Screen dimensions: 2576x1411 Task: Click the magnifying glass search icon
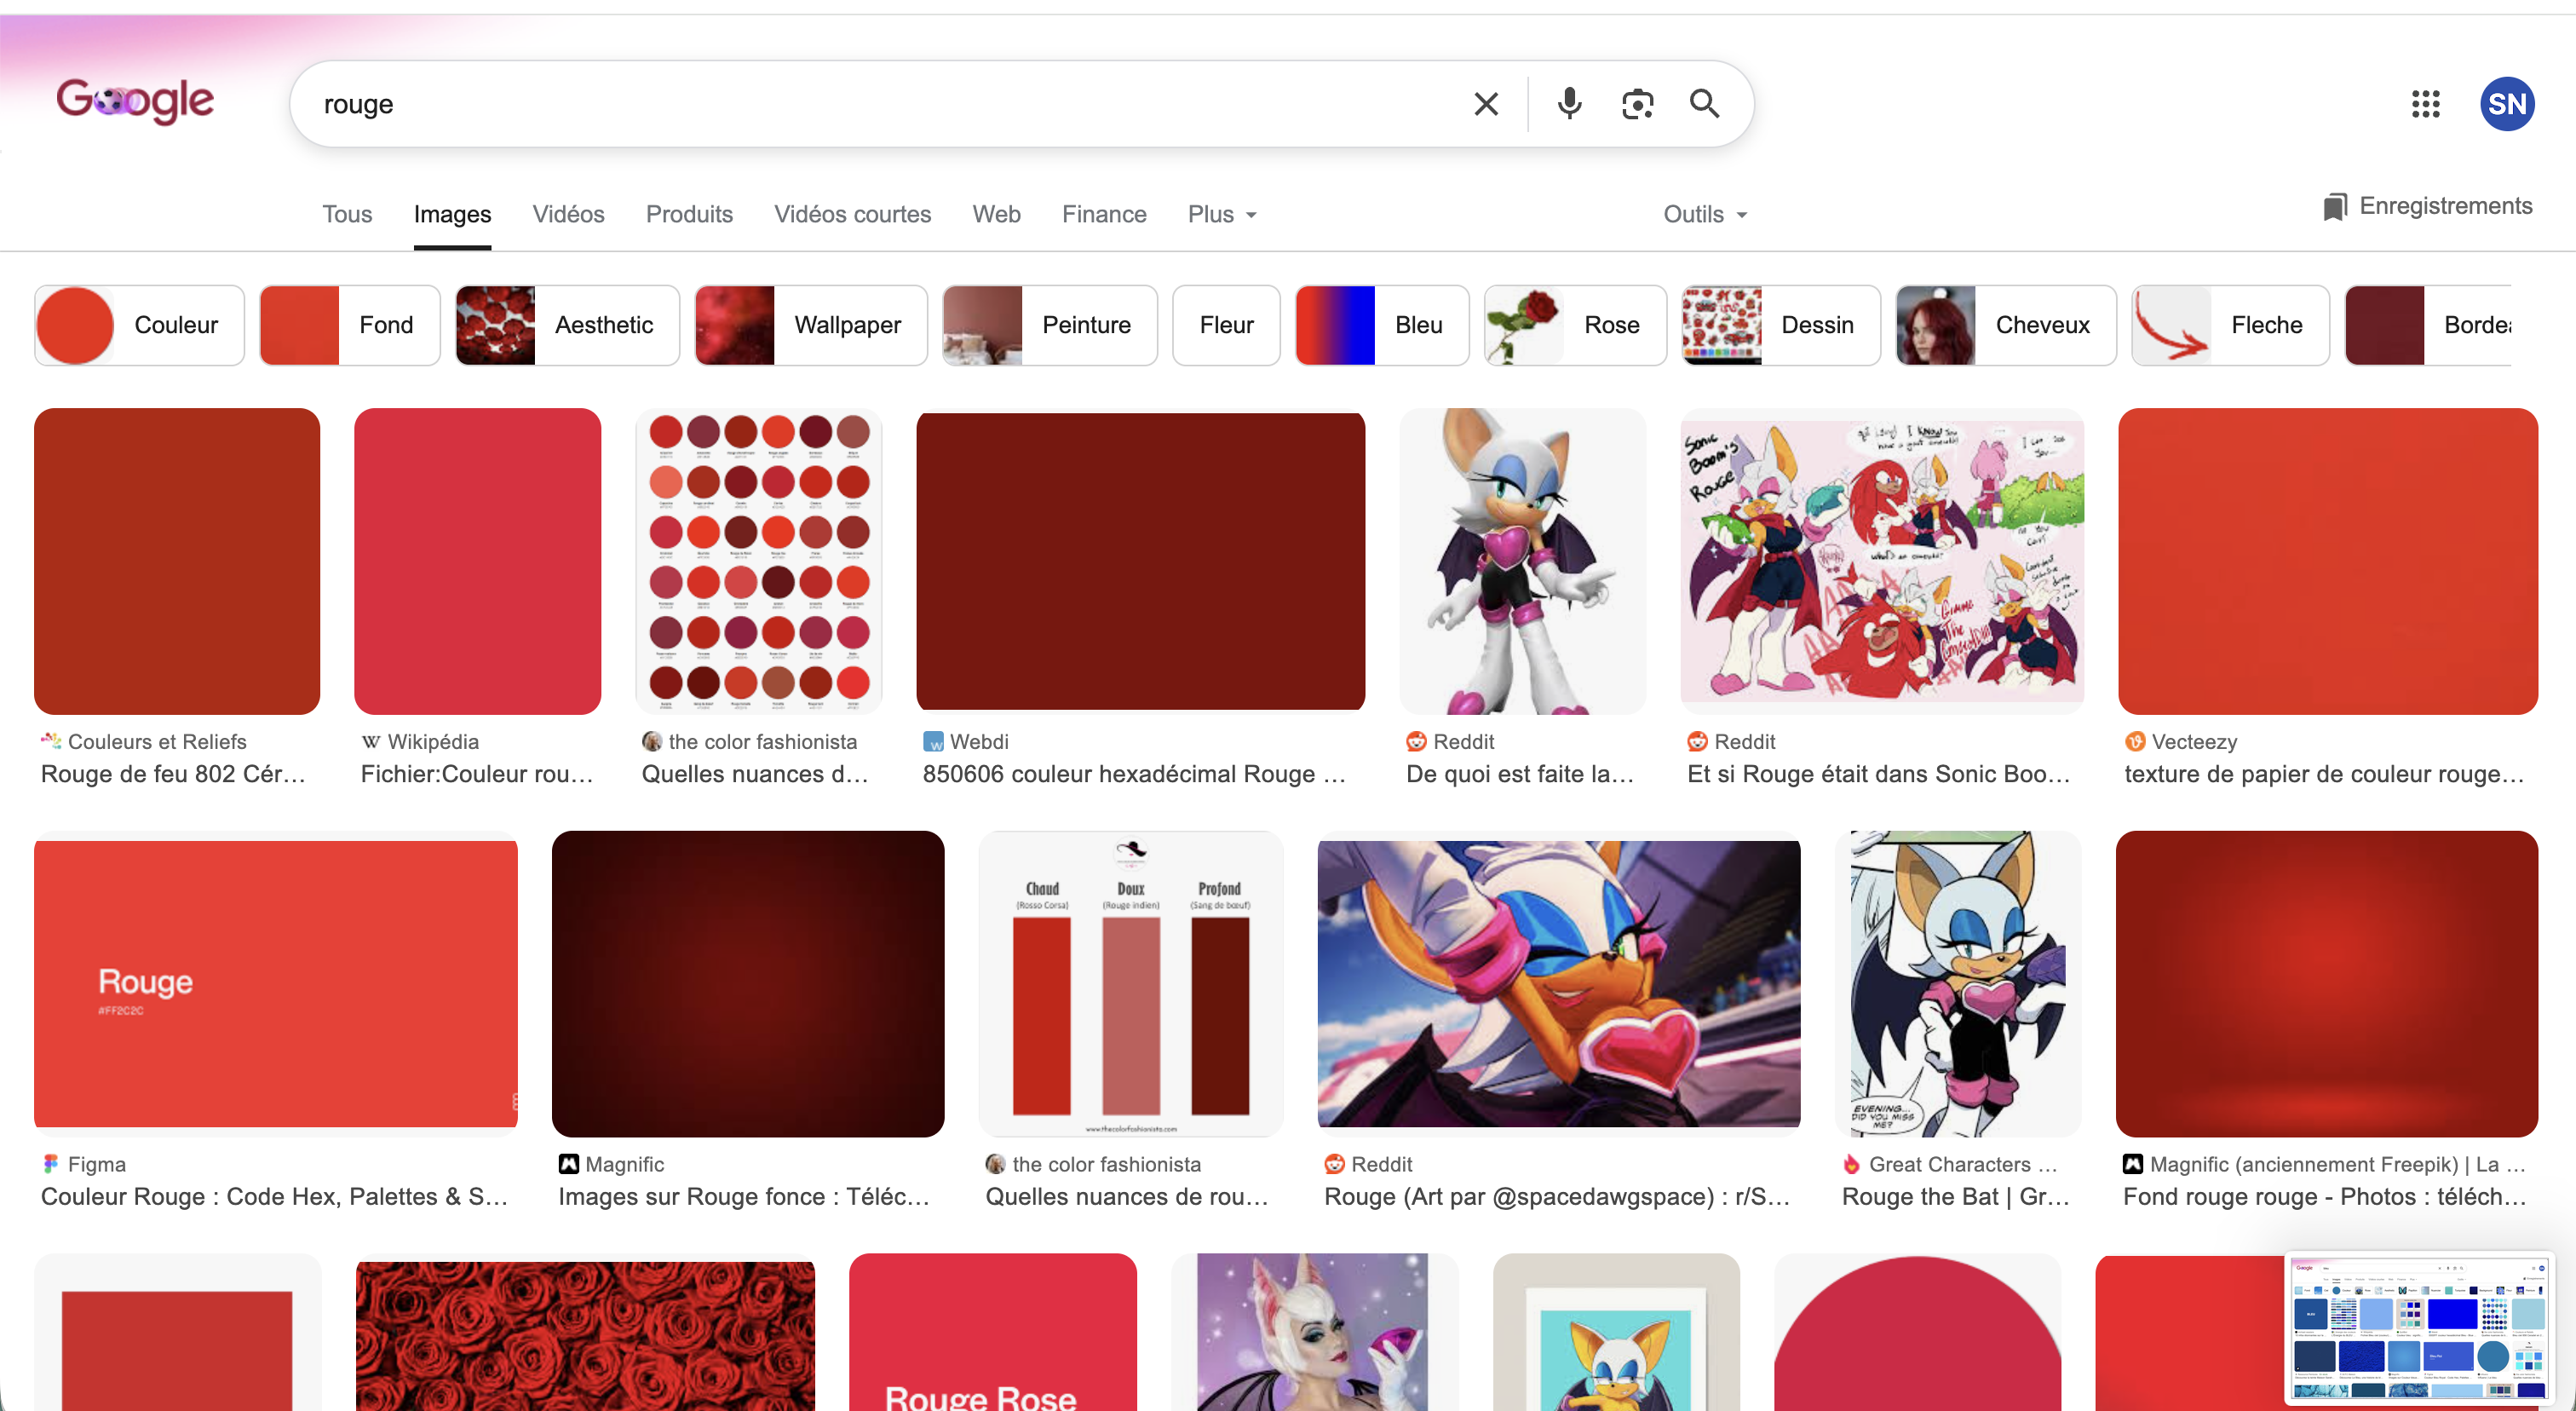(1705, 104)
